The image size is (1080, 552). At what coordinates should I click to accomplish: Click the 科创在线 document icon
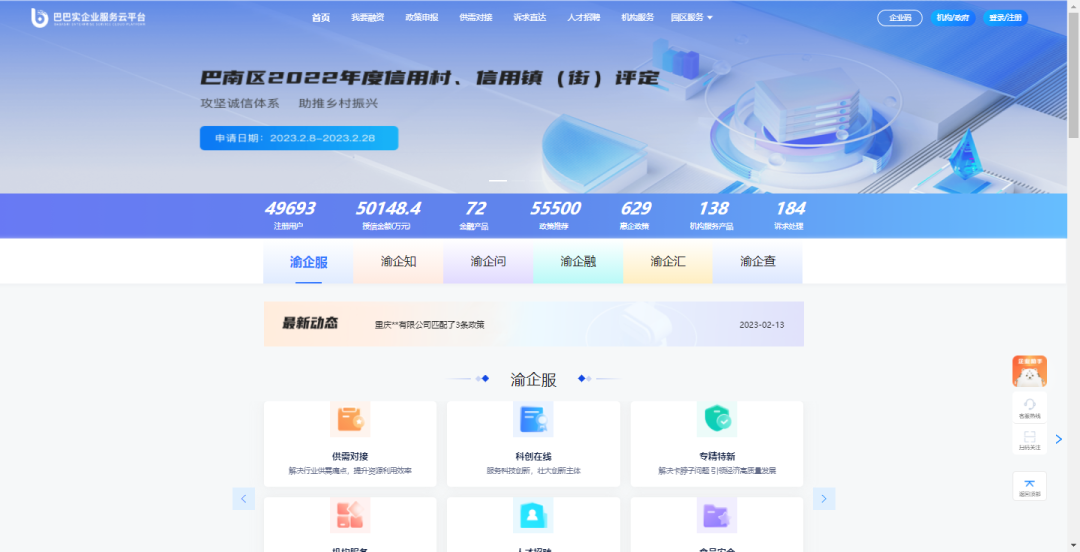[x=532, y=419]
